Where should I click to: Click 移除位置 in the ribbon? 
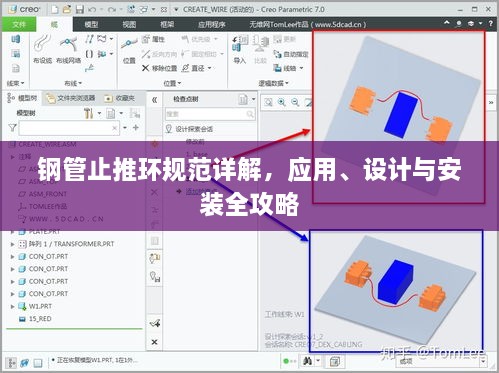pos(159,68)
